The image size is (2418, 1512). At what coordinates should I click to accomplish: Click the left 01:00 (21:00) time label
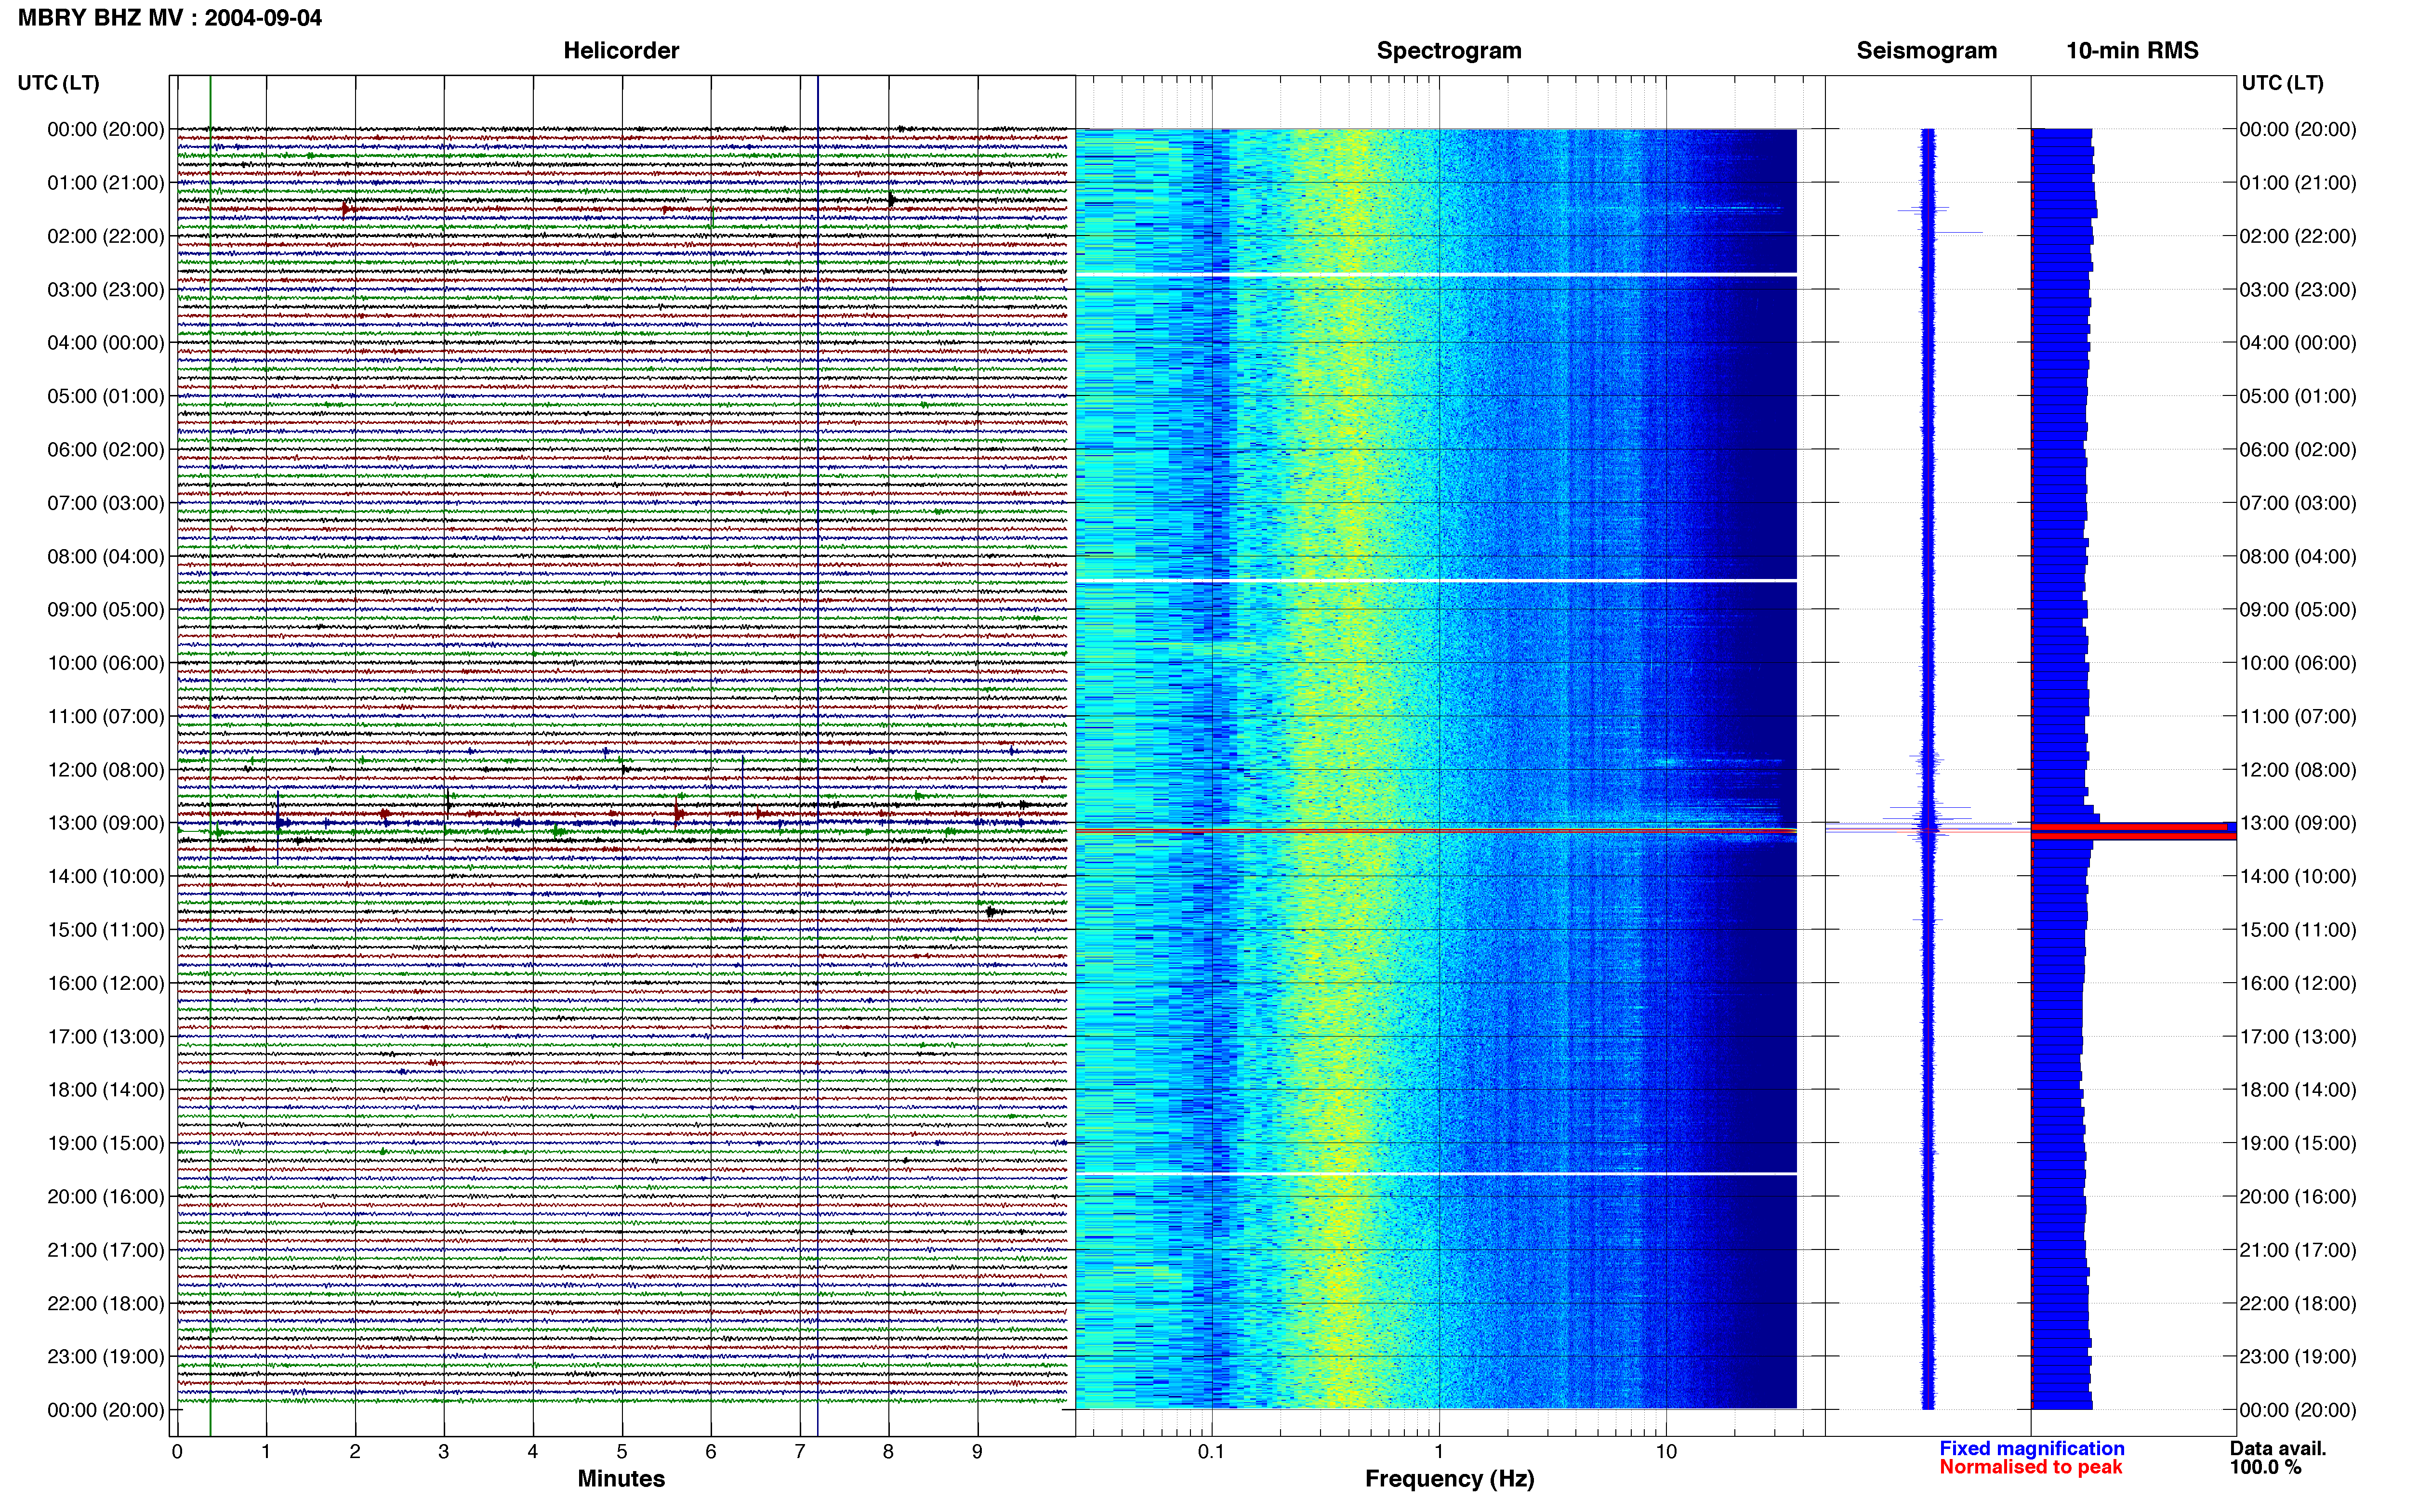[106, 183]
